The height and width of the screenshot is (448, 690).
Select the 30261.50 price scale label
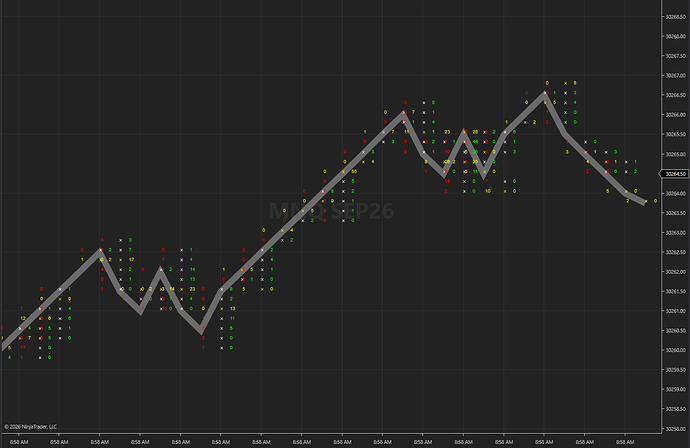tap(675, 291)
